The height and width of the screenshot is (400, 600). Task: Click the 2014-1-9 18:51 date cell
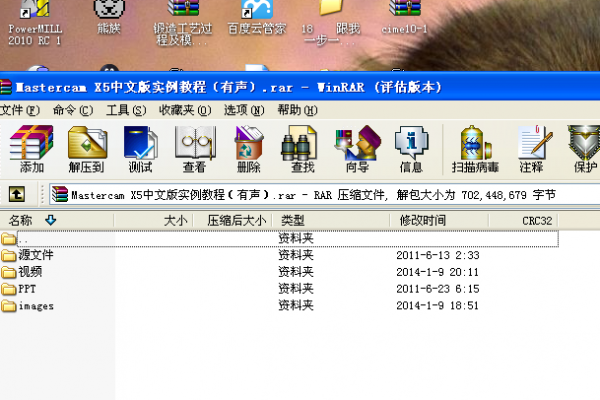(437, 306)
